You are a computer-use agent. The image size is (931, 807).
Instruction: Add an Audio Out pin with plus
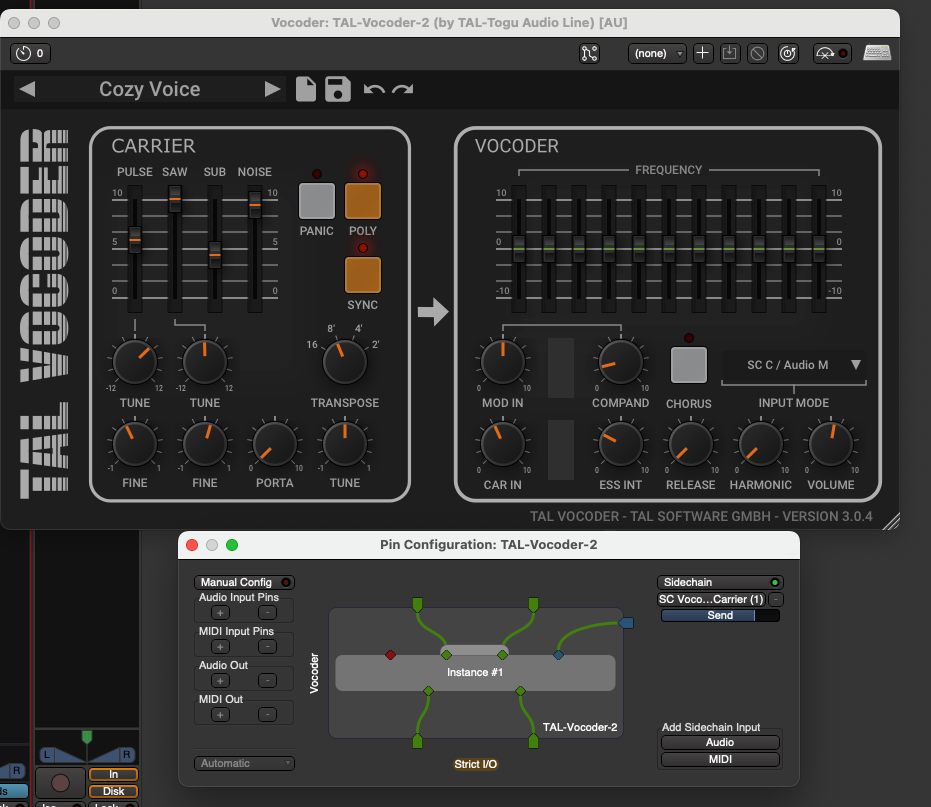click(220, 681)
